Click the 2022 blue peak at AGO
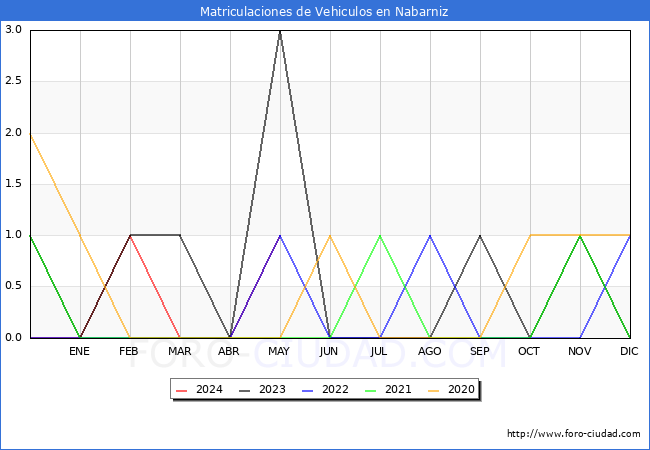 (x=430, y=235)
